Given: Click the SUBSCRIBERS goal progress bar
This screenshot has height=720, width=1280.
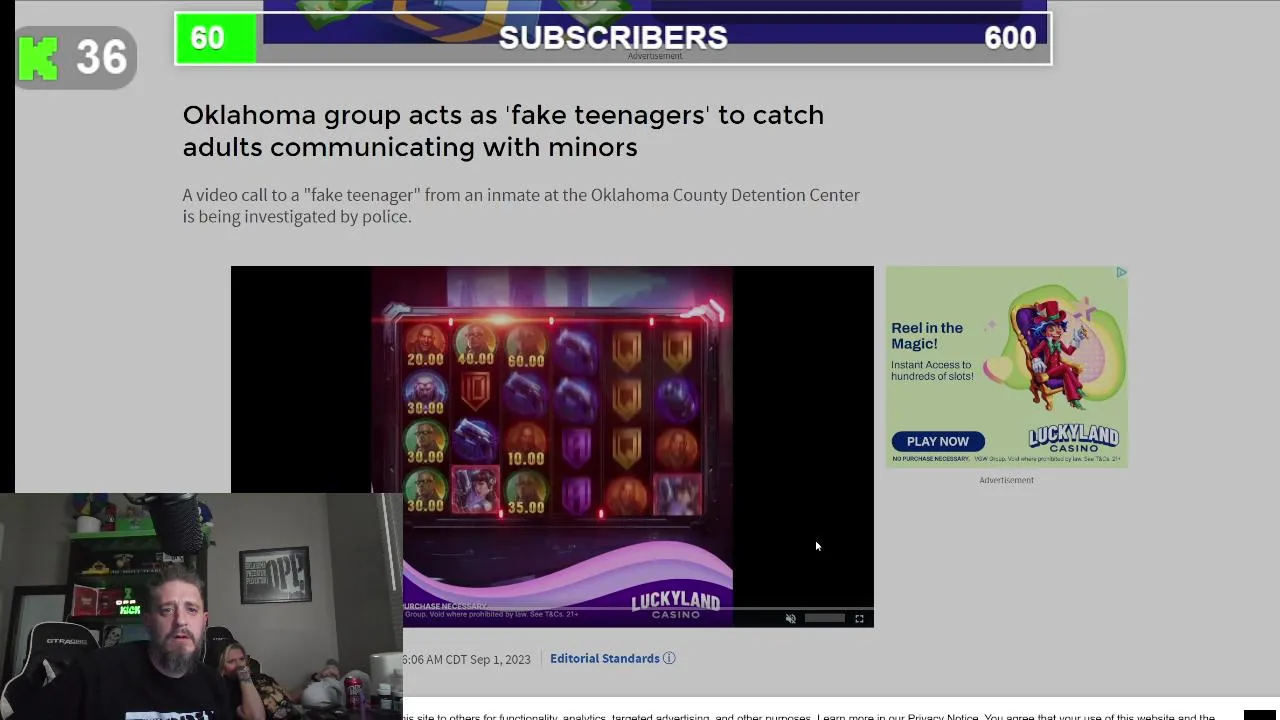Looking at the screenshot, I should (x=613, y=38).
